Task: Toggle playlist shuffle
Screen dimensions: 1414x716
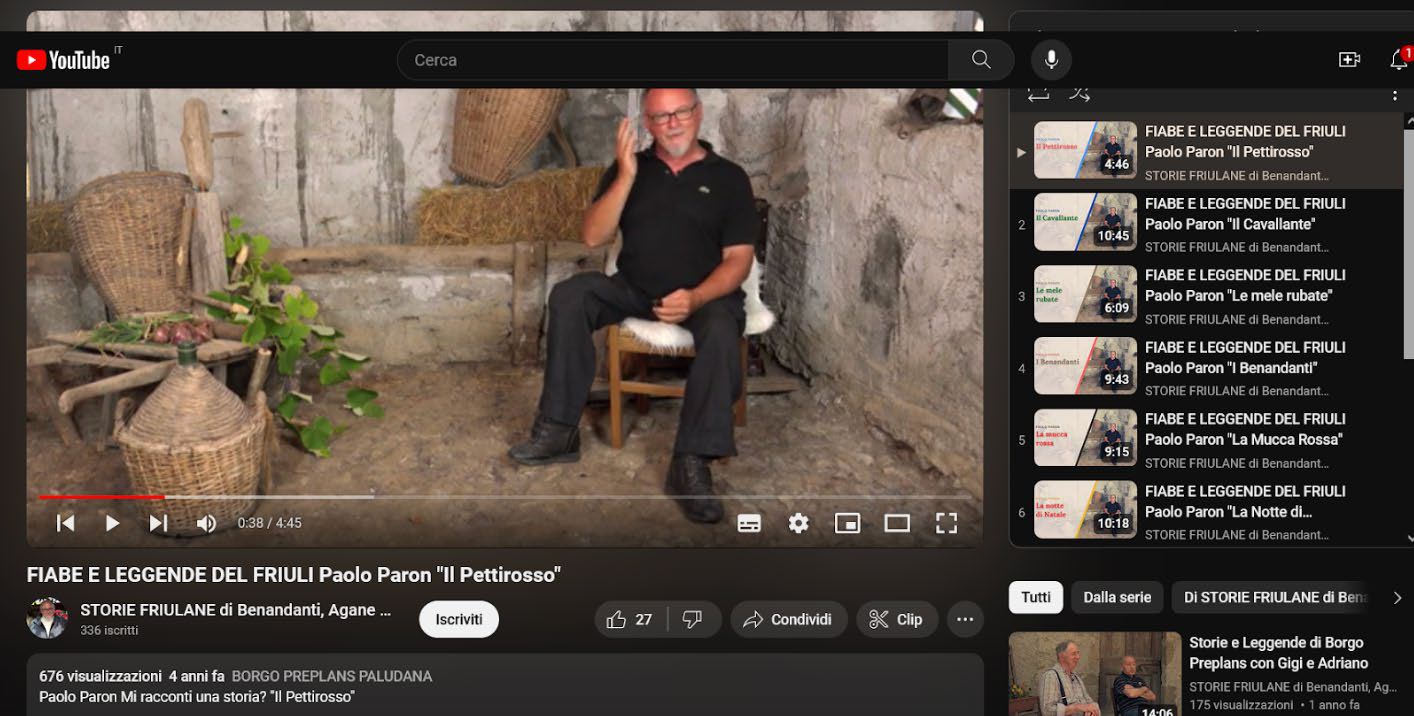Action: 1079,94
